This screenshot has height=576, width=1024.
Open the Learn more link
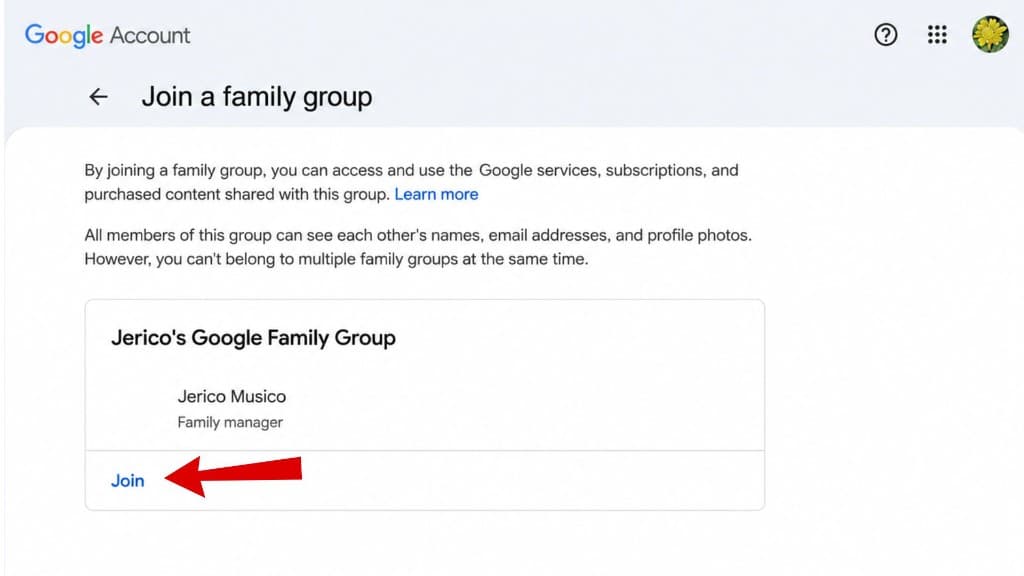click(x=436, y=194)
